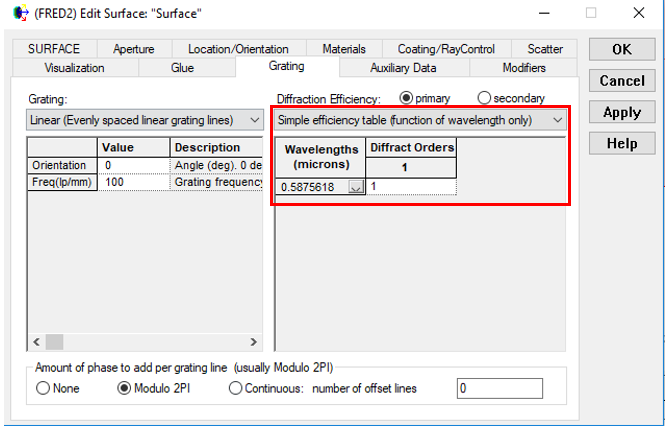Click the Help button
The width and height of the screenshot is (669, 429).
coord(621,145)
